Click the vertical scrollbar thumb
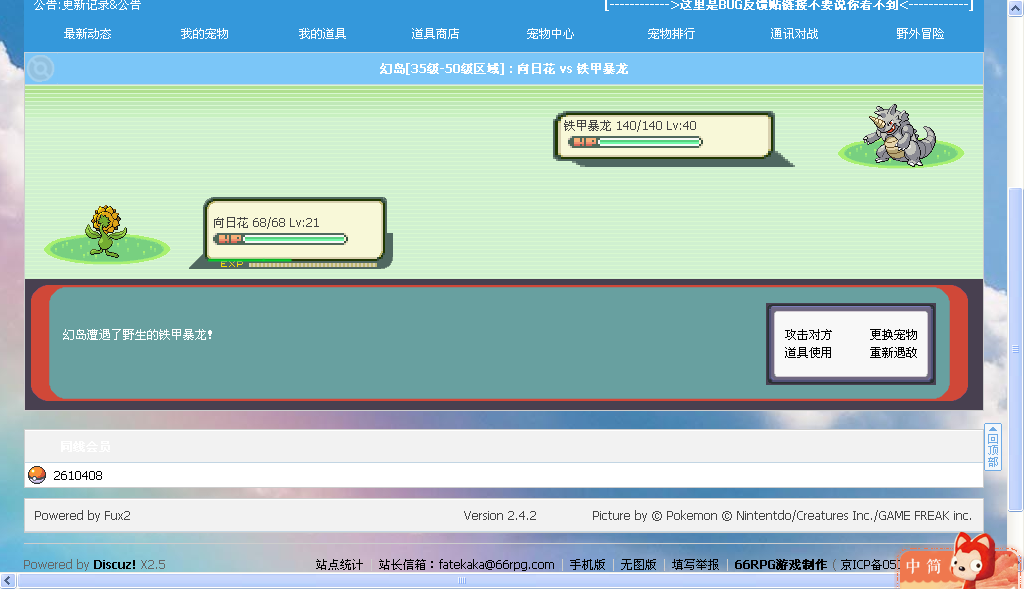 coord(1016,349)
